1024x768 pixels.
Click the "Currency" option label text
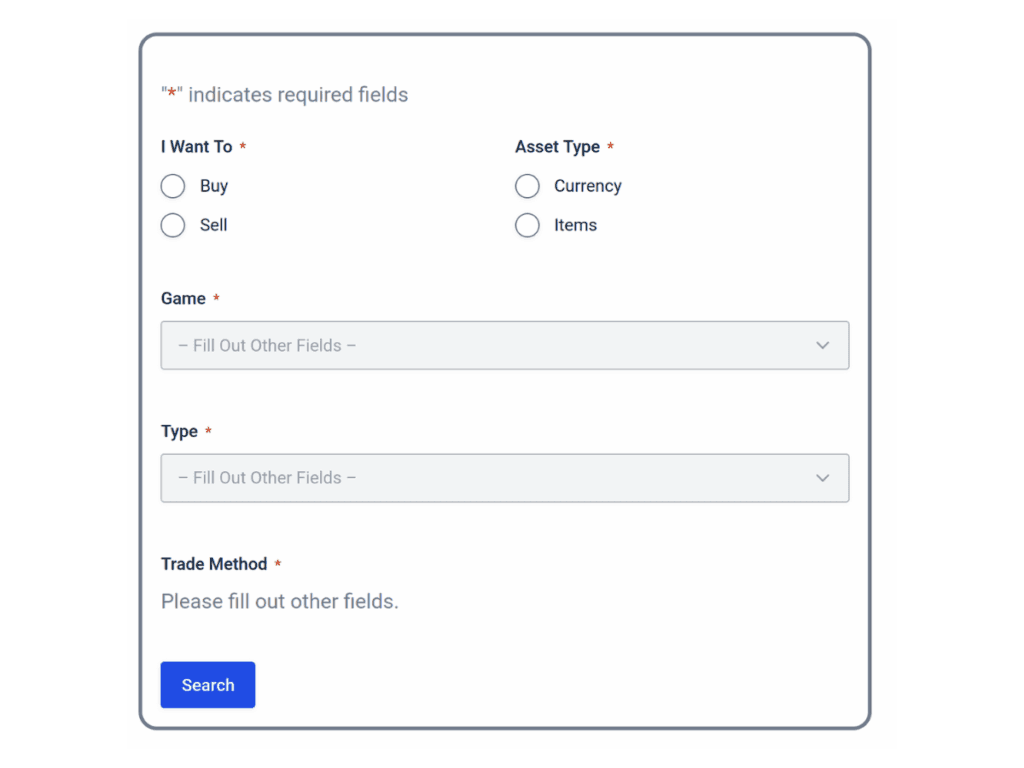(x=588, y=187)
